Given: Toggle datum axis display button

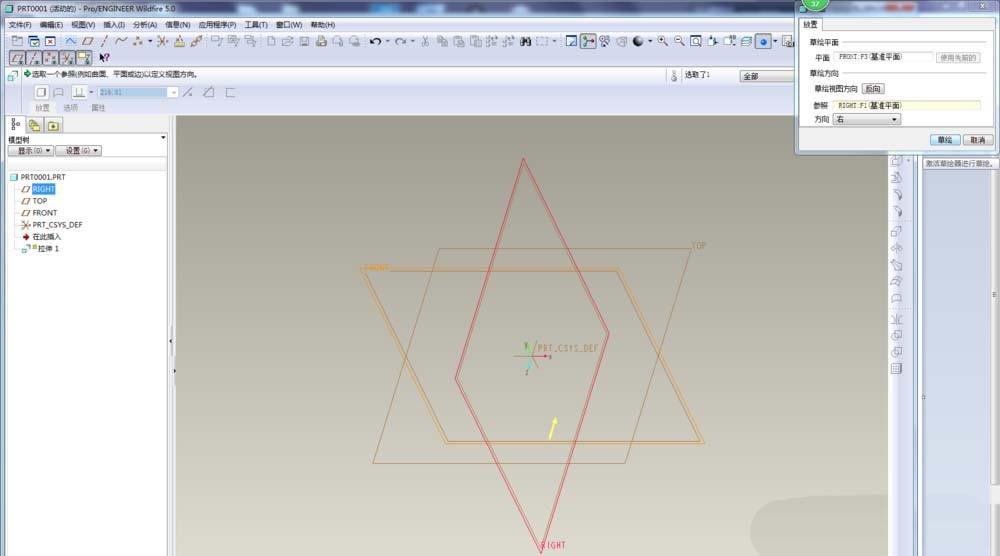Looking at the screenshot, I should point(34,58).
